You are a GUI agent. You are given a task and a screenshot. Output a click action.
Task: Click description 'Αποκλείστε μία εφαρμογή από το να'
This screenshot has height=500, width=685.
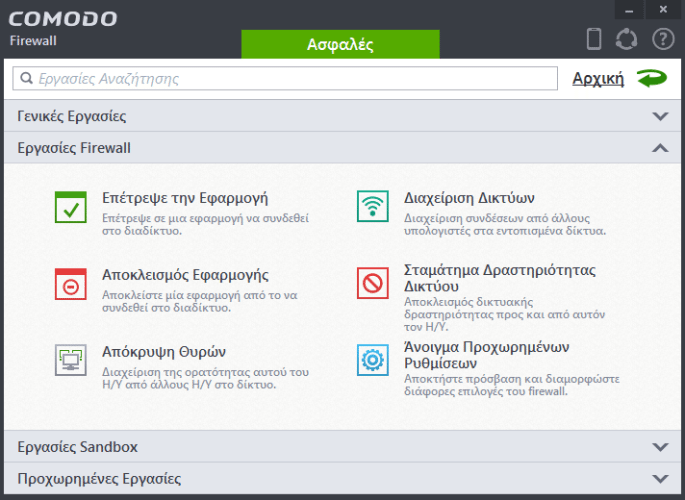(x=200, y=295)
